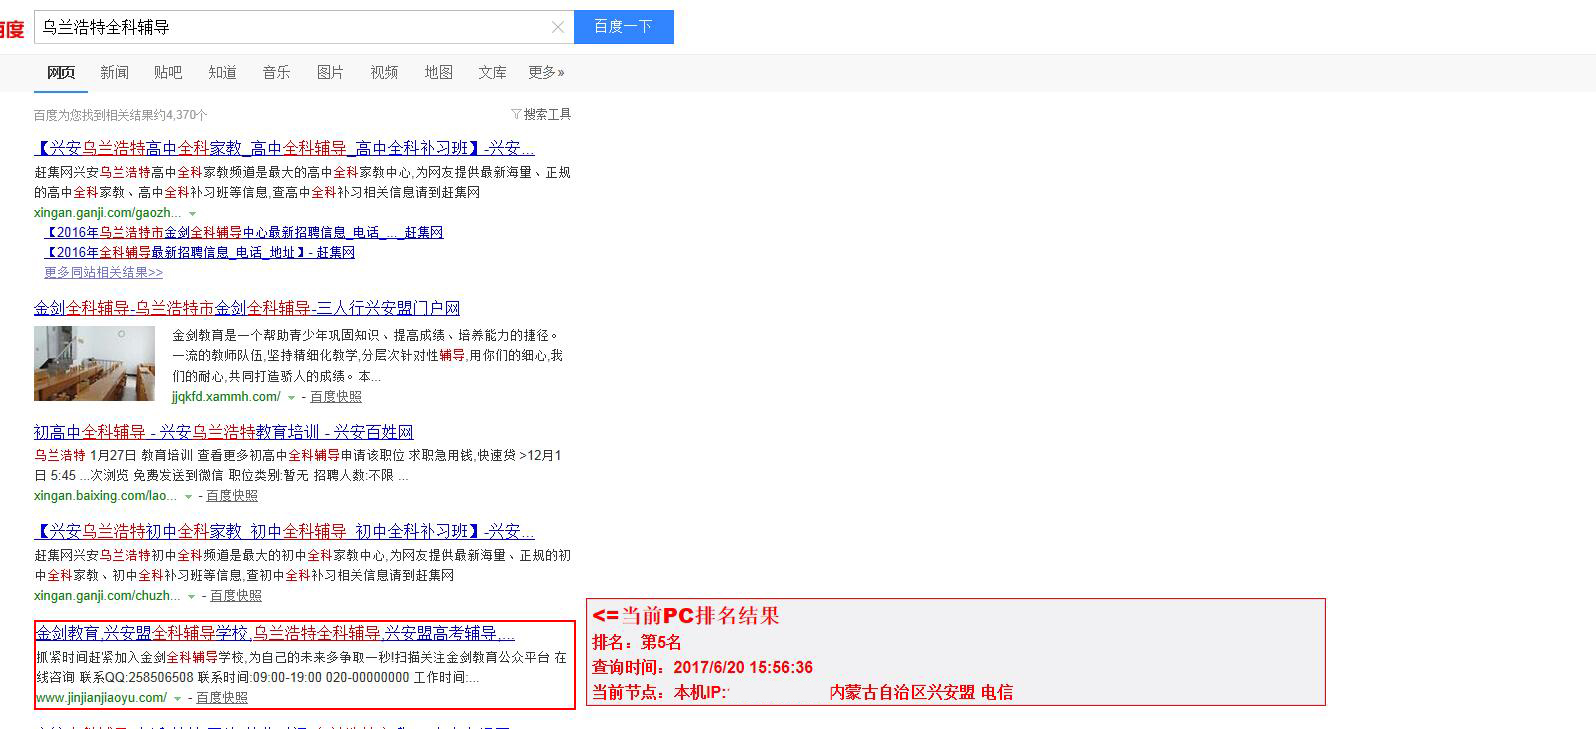Open 百度快照 for xingan.baixing.com result

coord(232,496)
